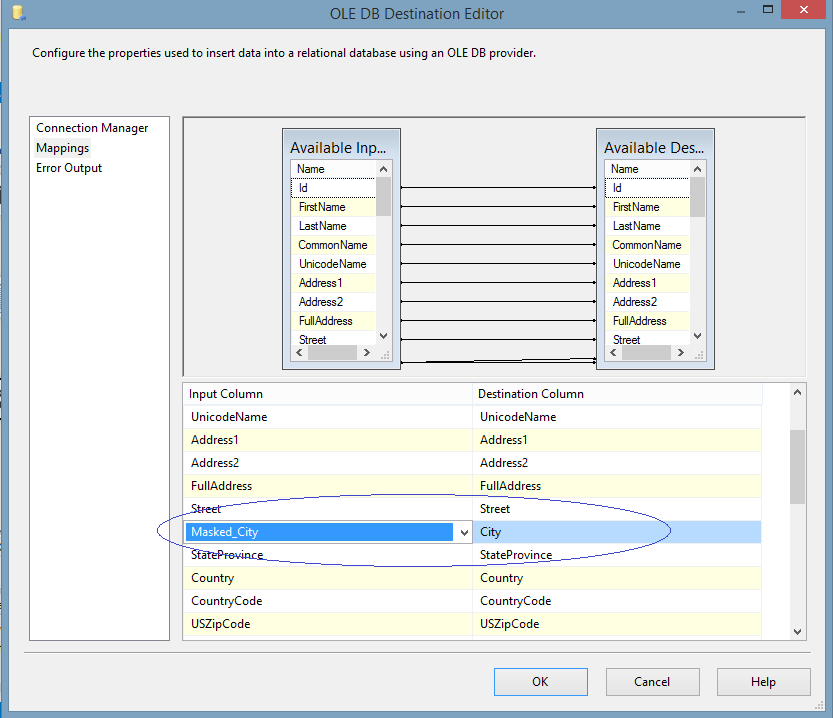
Task: Select FirstName in Available Destination Columns list
Action: (648, 207)
